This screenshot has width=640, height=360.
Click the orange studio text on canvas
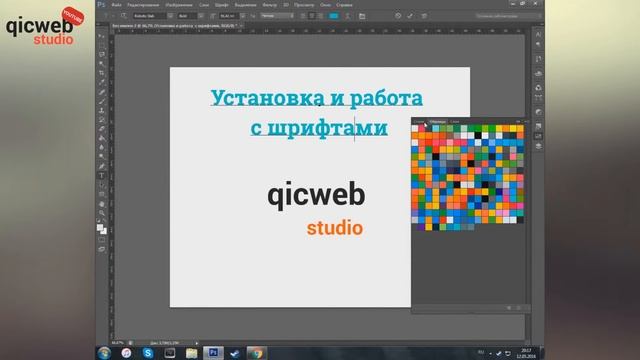pos(335,228)
